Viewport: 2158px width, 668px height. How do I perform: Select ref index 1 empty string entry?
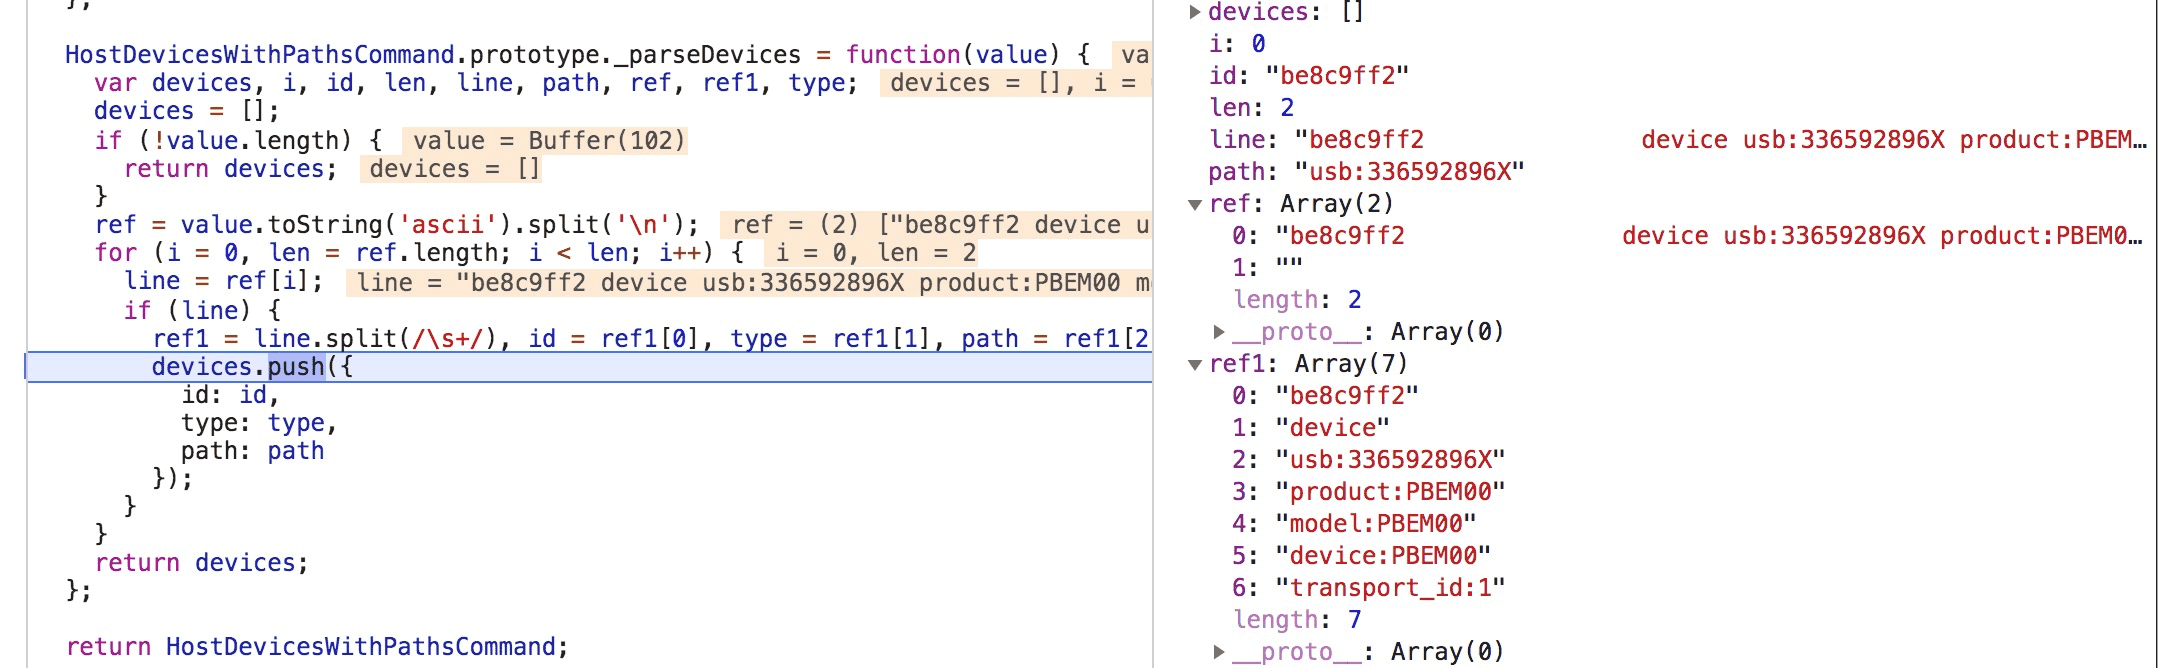point(1267,268)
